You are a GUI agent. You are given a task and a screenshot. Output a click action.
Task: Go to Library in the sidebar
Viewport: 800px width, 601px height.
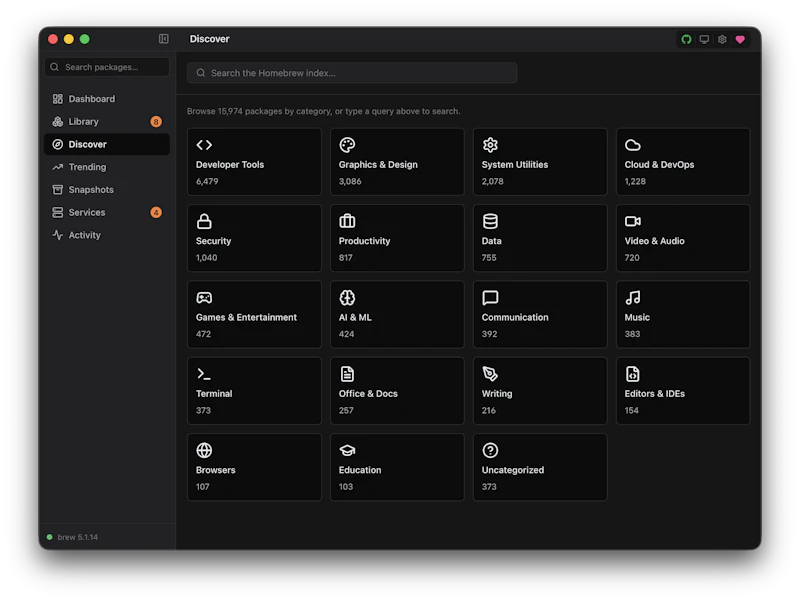click(x=107, y=121)
